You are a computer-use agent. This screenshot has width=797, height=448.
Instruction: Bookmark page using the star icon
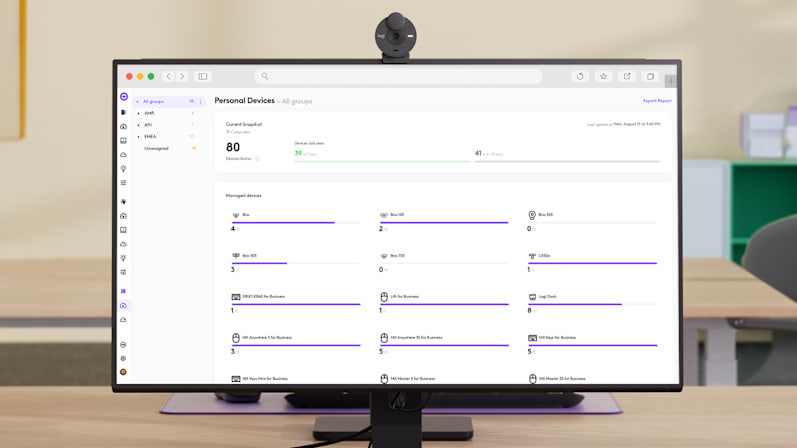[x=603, y=76]
